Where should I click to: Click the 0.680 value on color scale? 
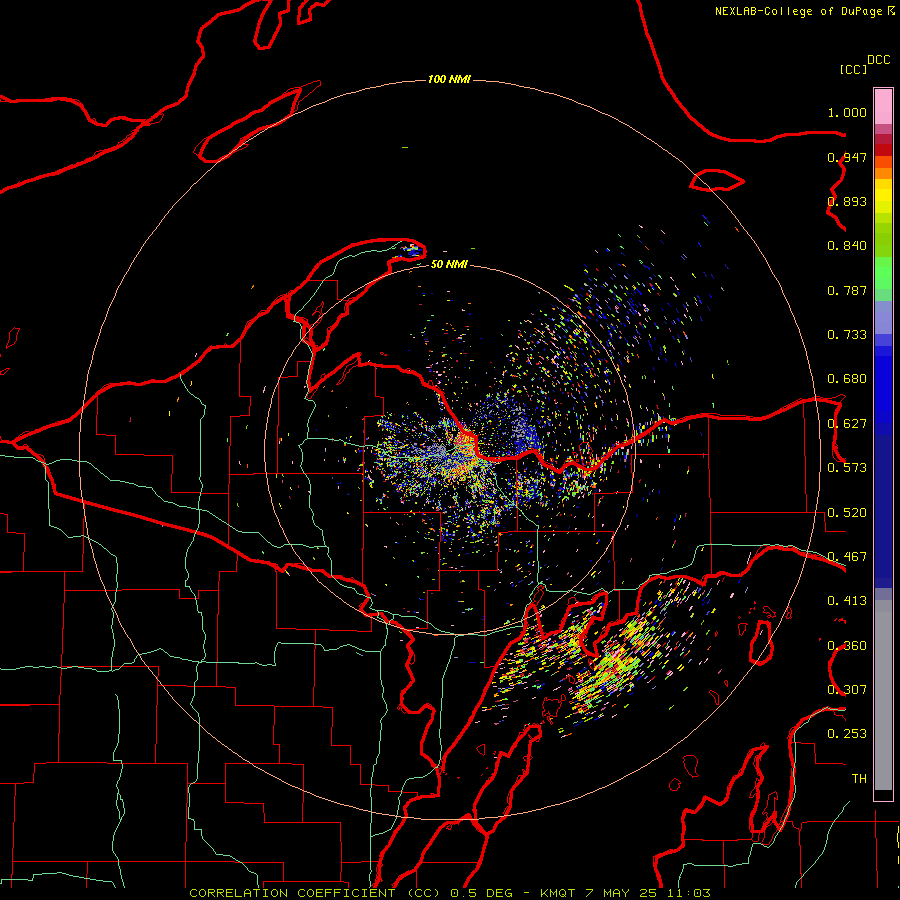tap(847, 379)
